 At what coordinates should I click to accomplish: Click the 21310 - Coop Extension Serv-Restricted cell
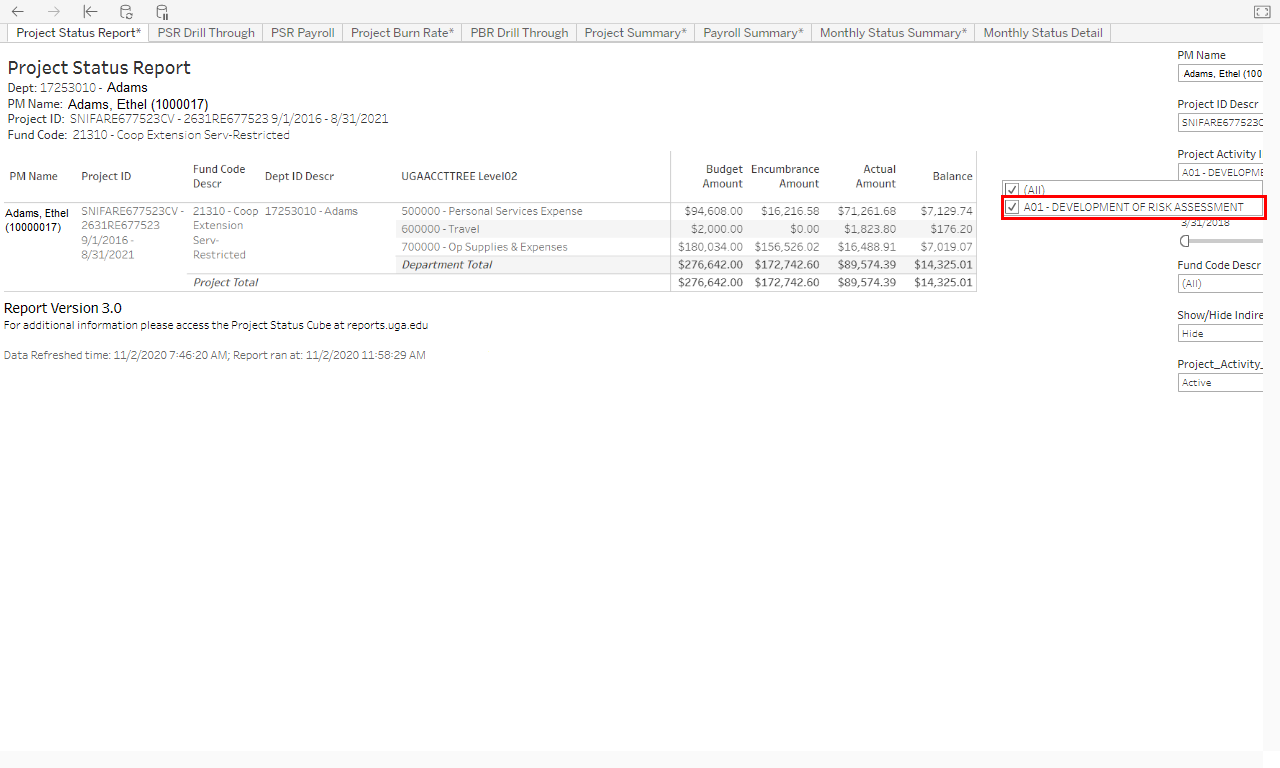pos(225,233)
